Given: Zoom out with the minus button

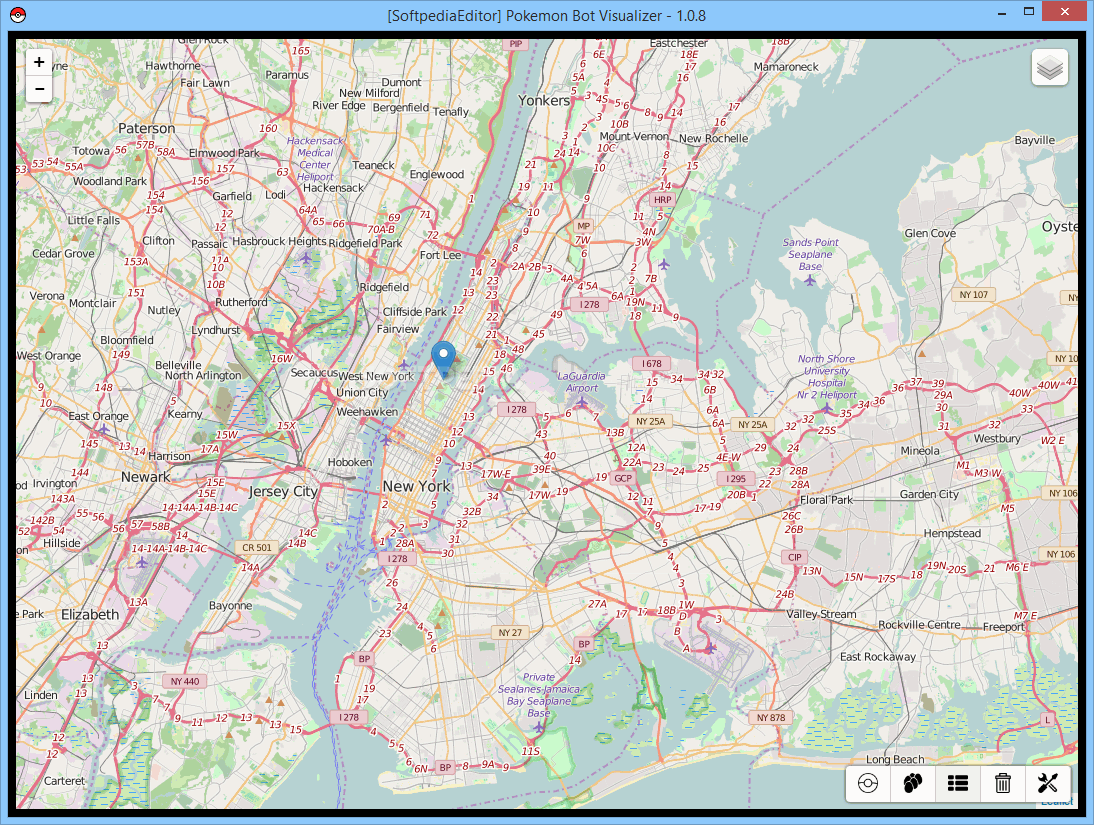Looking at the screenshot, I should tap(39, 89).
